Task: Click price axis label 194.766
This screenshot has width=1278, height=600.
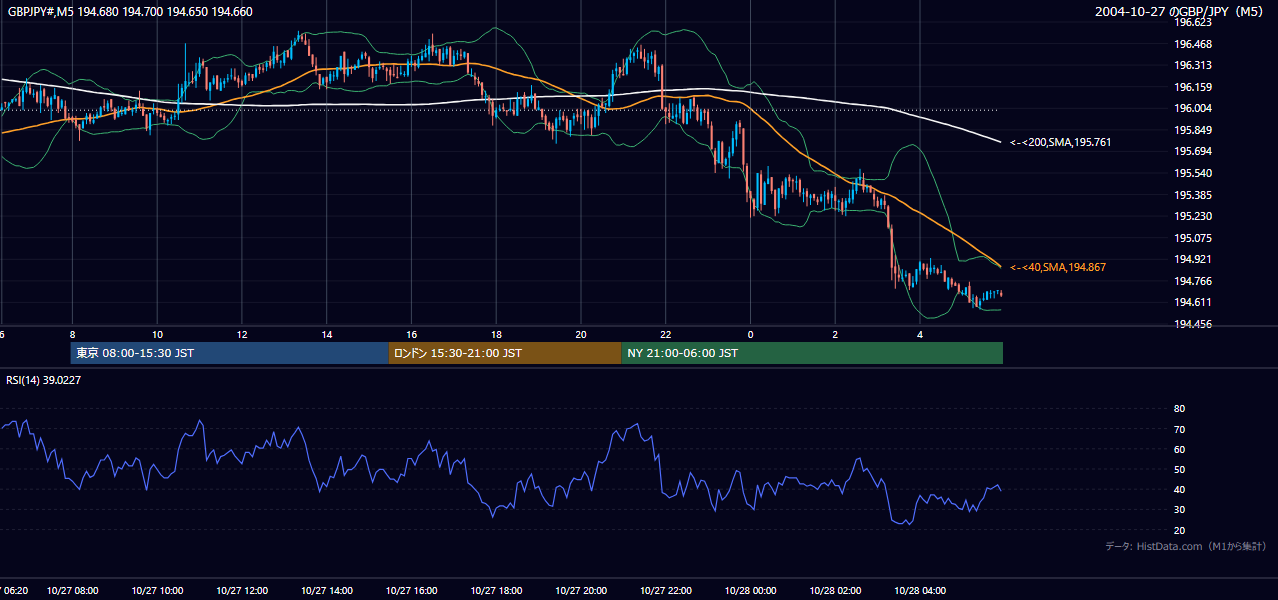Action: [1193, 281]
